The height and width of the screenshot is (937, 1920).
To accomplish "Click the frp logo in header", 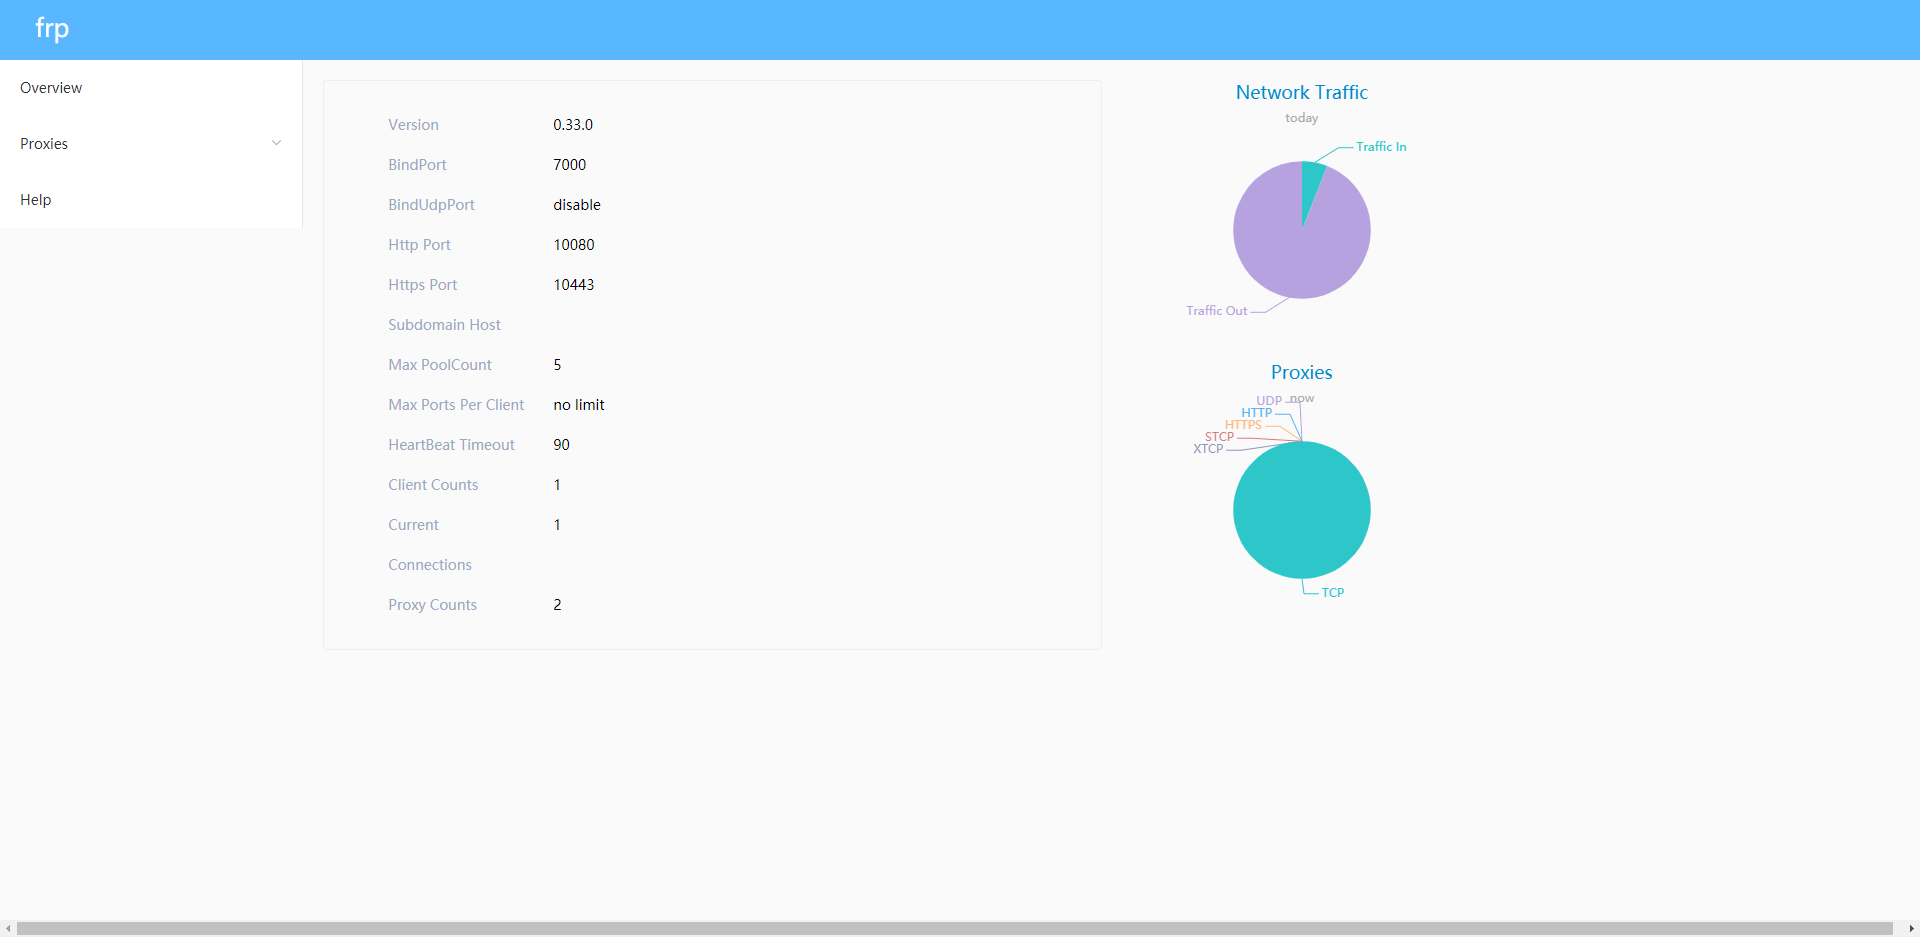I will click(52, 29).
